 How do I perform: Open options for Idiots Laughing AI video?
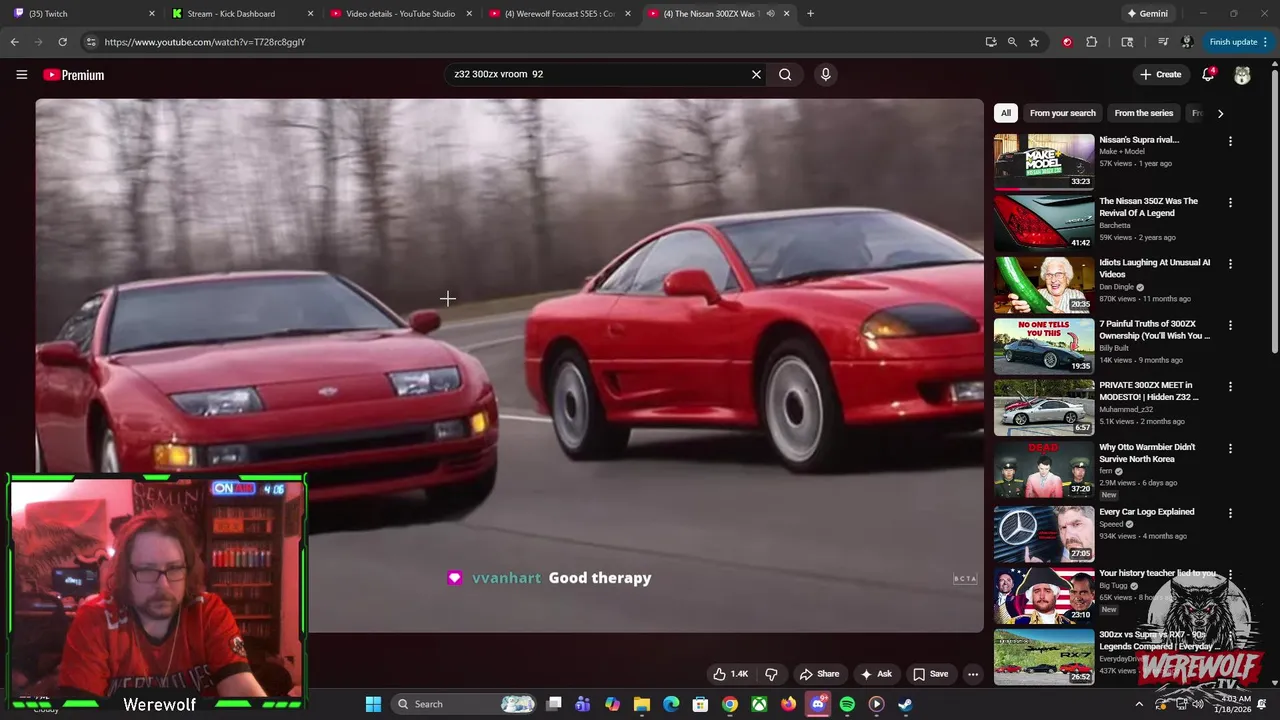coord(1230,264)
